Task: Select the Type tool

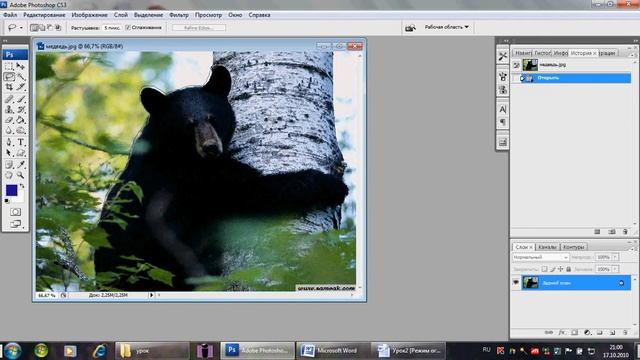Action: (x=20, y=142)
